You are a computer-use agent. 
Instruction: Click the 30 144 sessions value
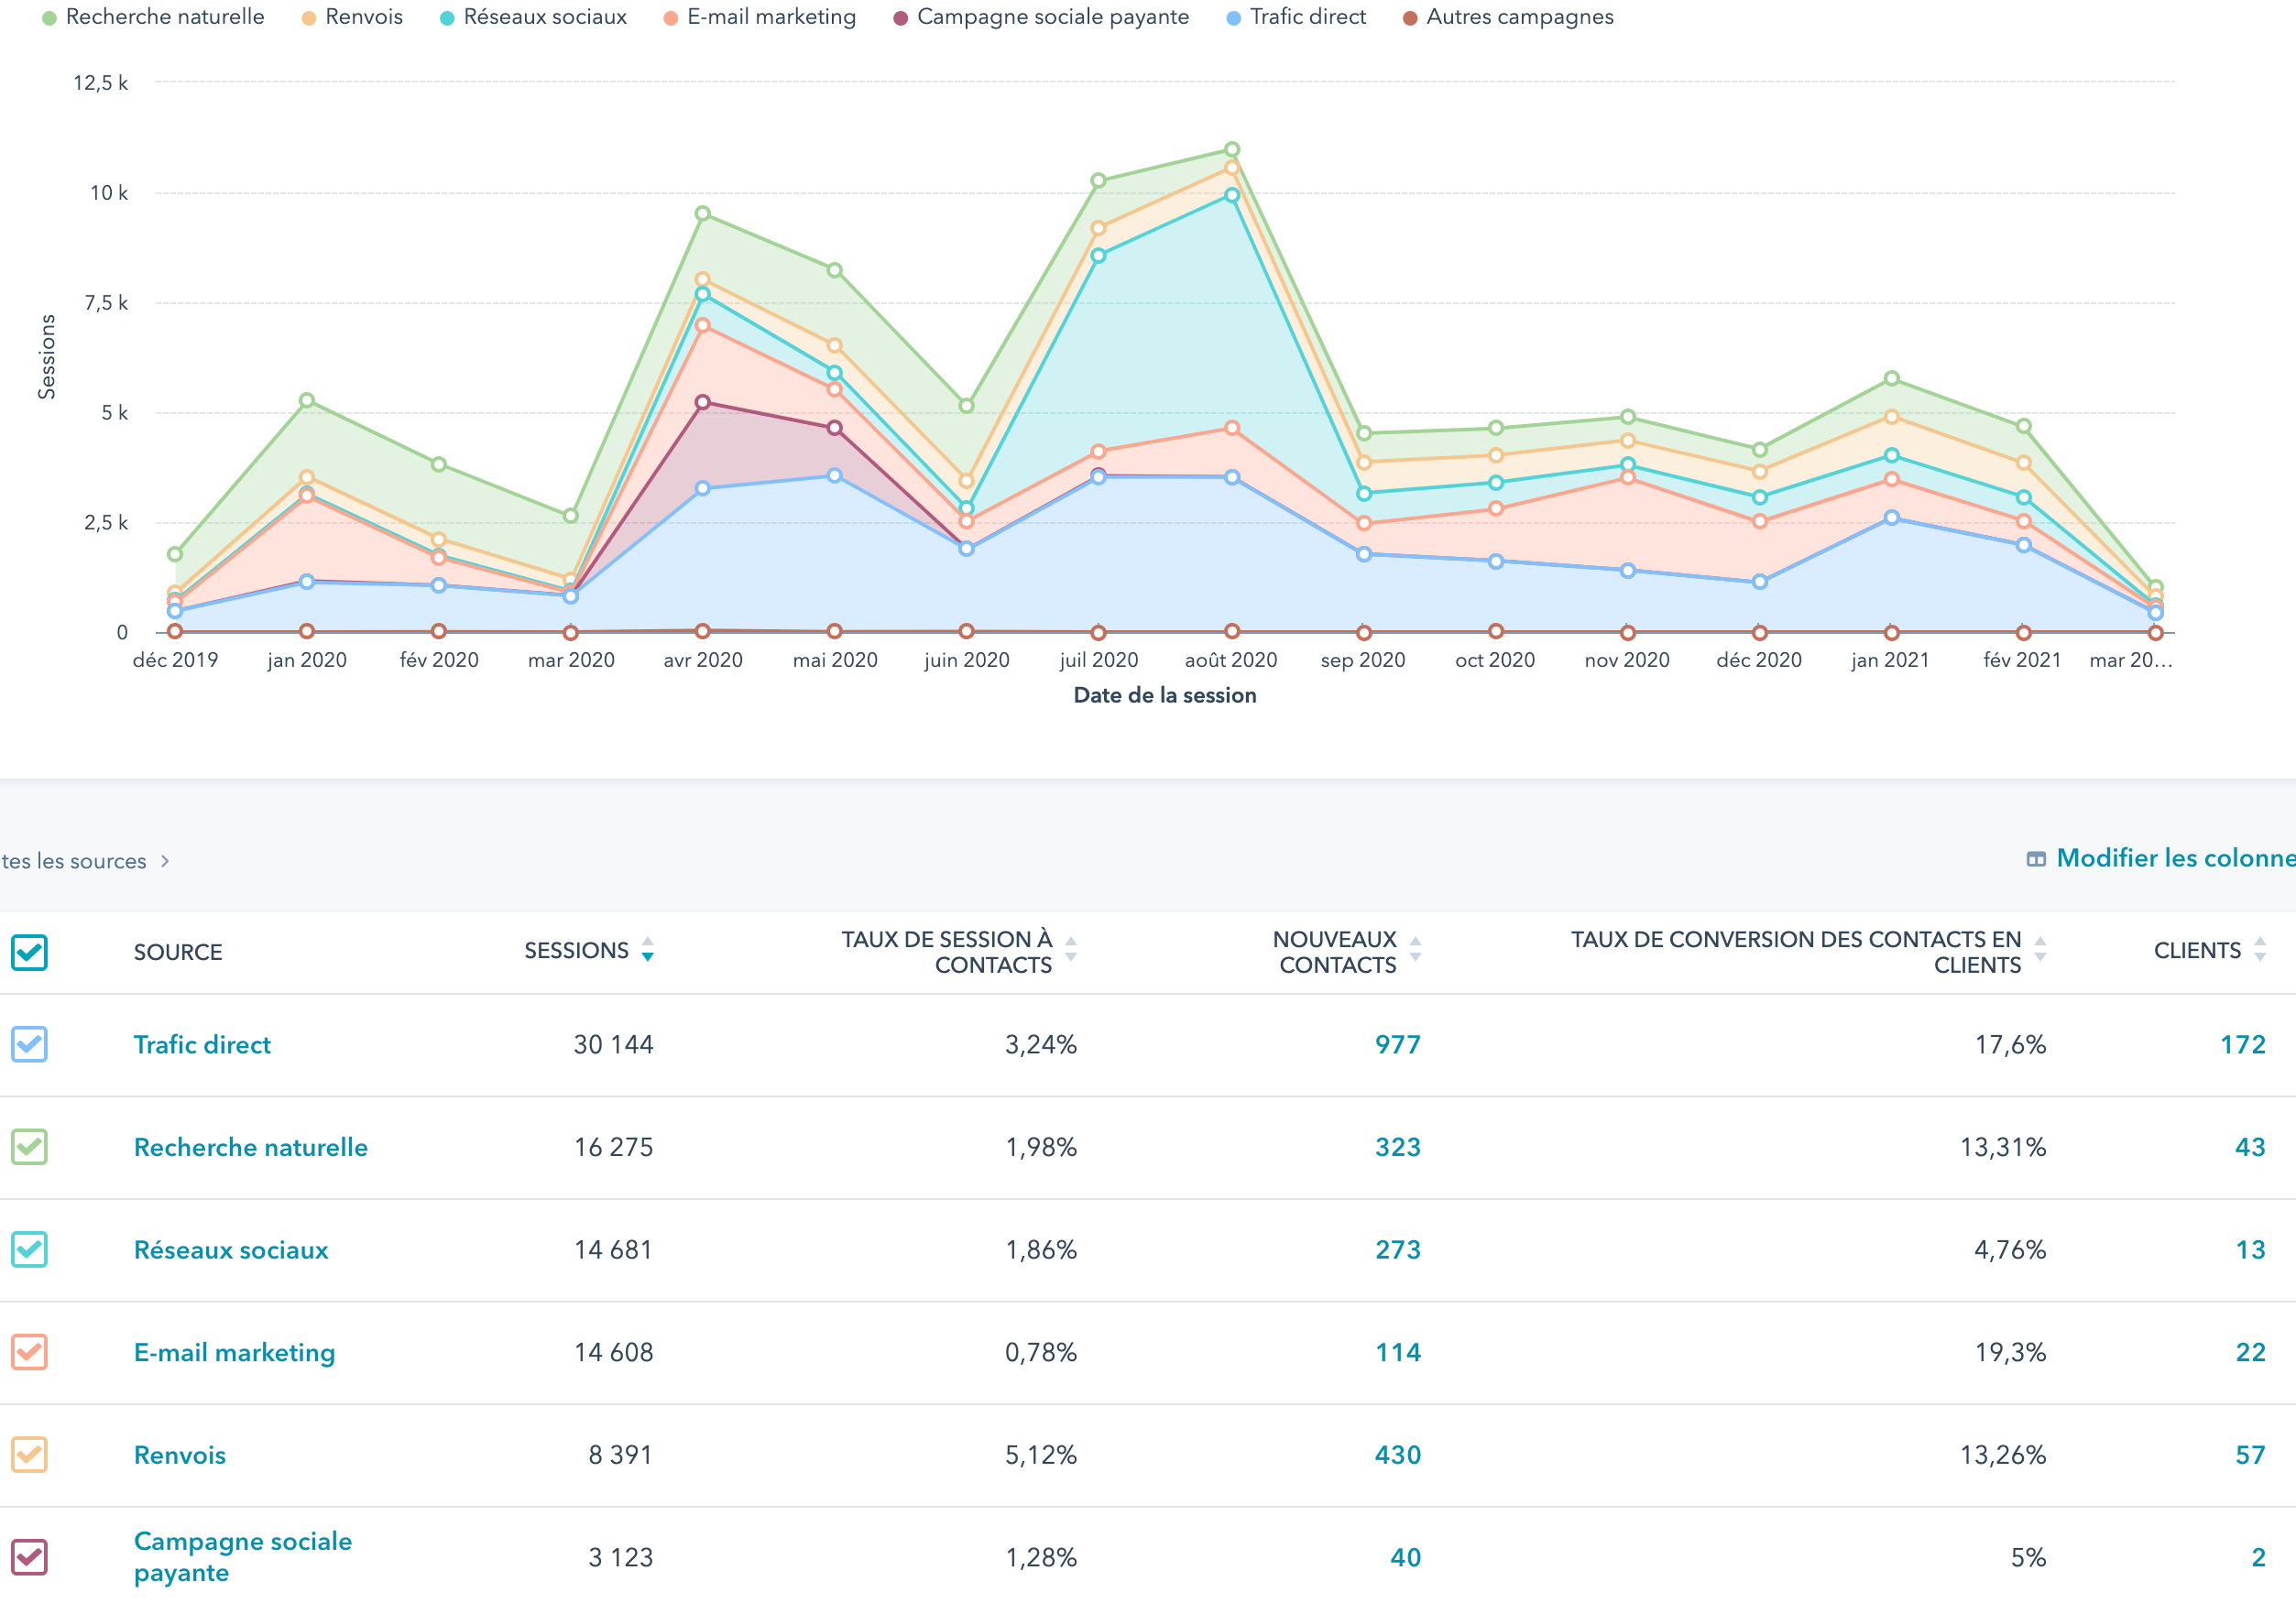[613, 1044]
